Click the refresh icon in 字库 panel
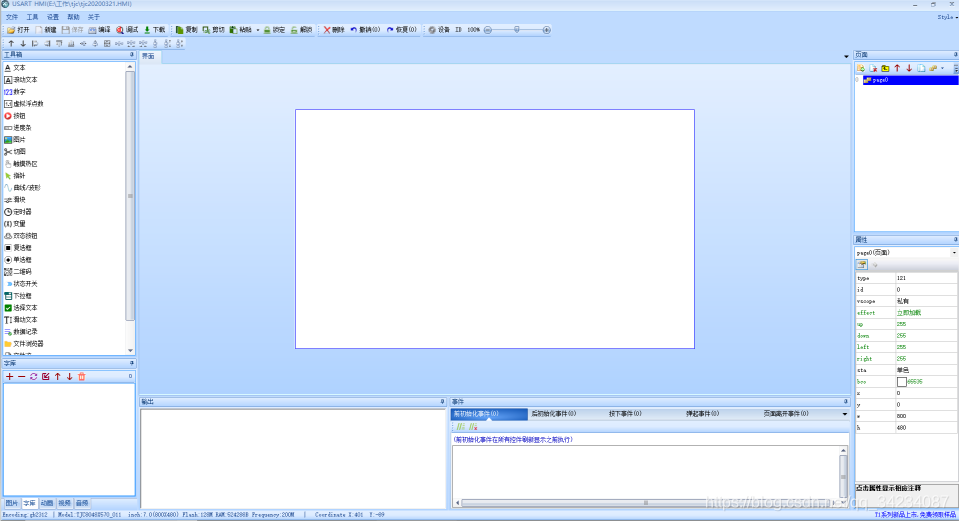 coord(34,377)
